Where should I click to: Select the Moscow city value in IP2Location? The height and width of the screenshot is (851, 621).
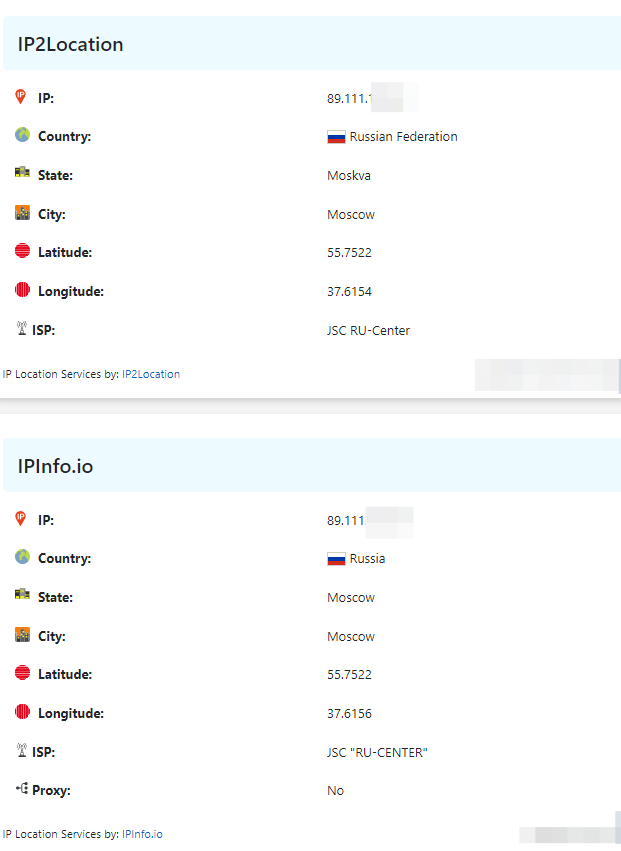pos(351,215)
